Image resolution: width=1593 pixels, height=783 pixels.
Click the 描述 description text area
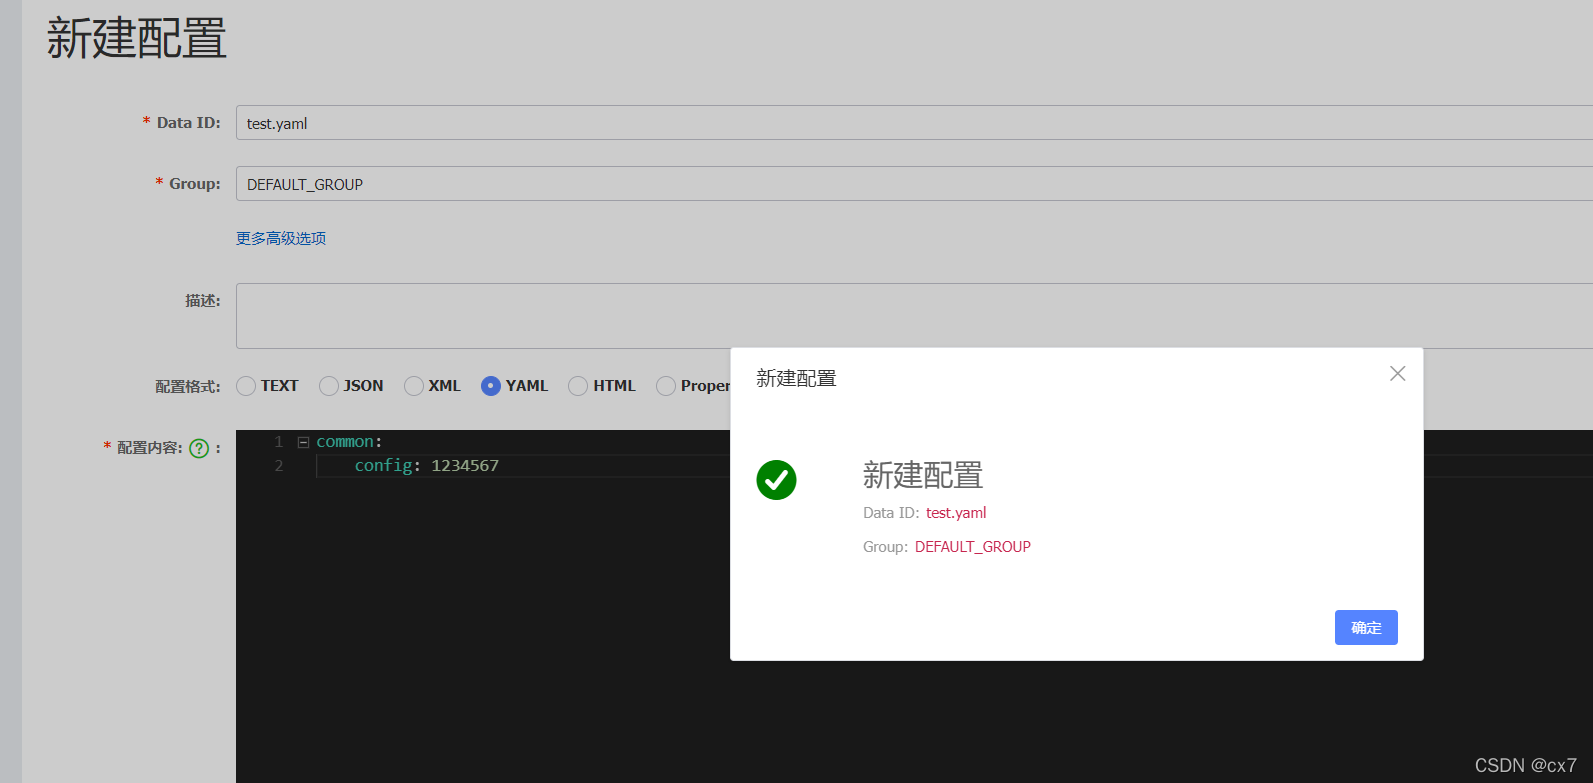click(x=914, y=316)
